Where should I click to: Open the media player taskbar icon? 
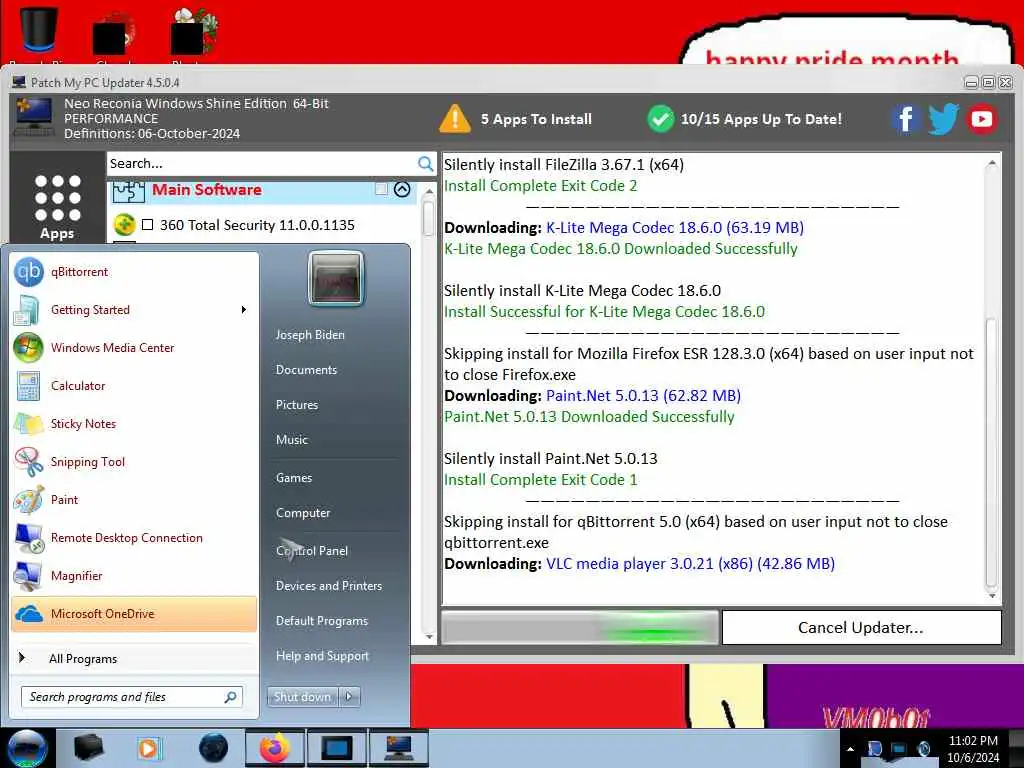[150, 748]
